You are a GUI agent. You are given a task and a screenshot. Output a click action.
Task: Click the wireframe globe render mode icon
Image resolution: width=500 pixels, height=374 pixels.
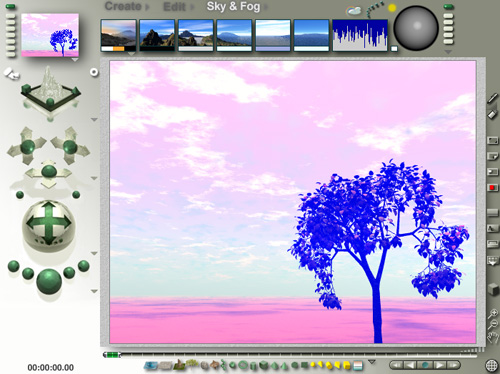point(491,365)
